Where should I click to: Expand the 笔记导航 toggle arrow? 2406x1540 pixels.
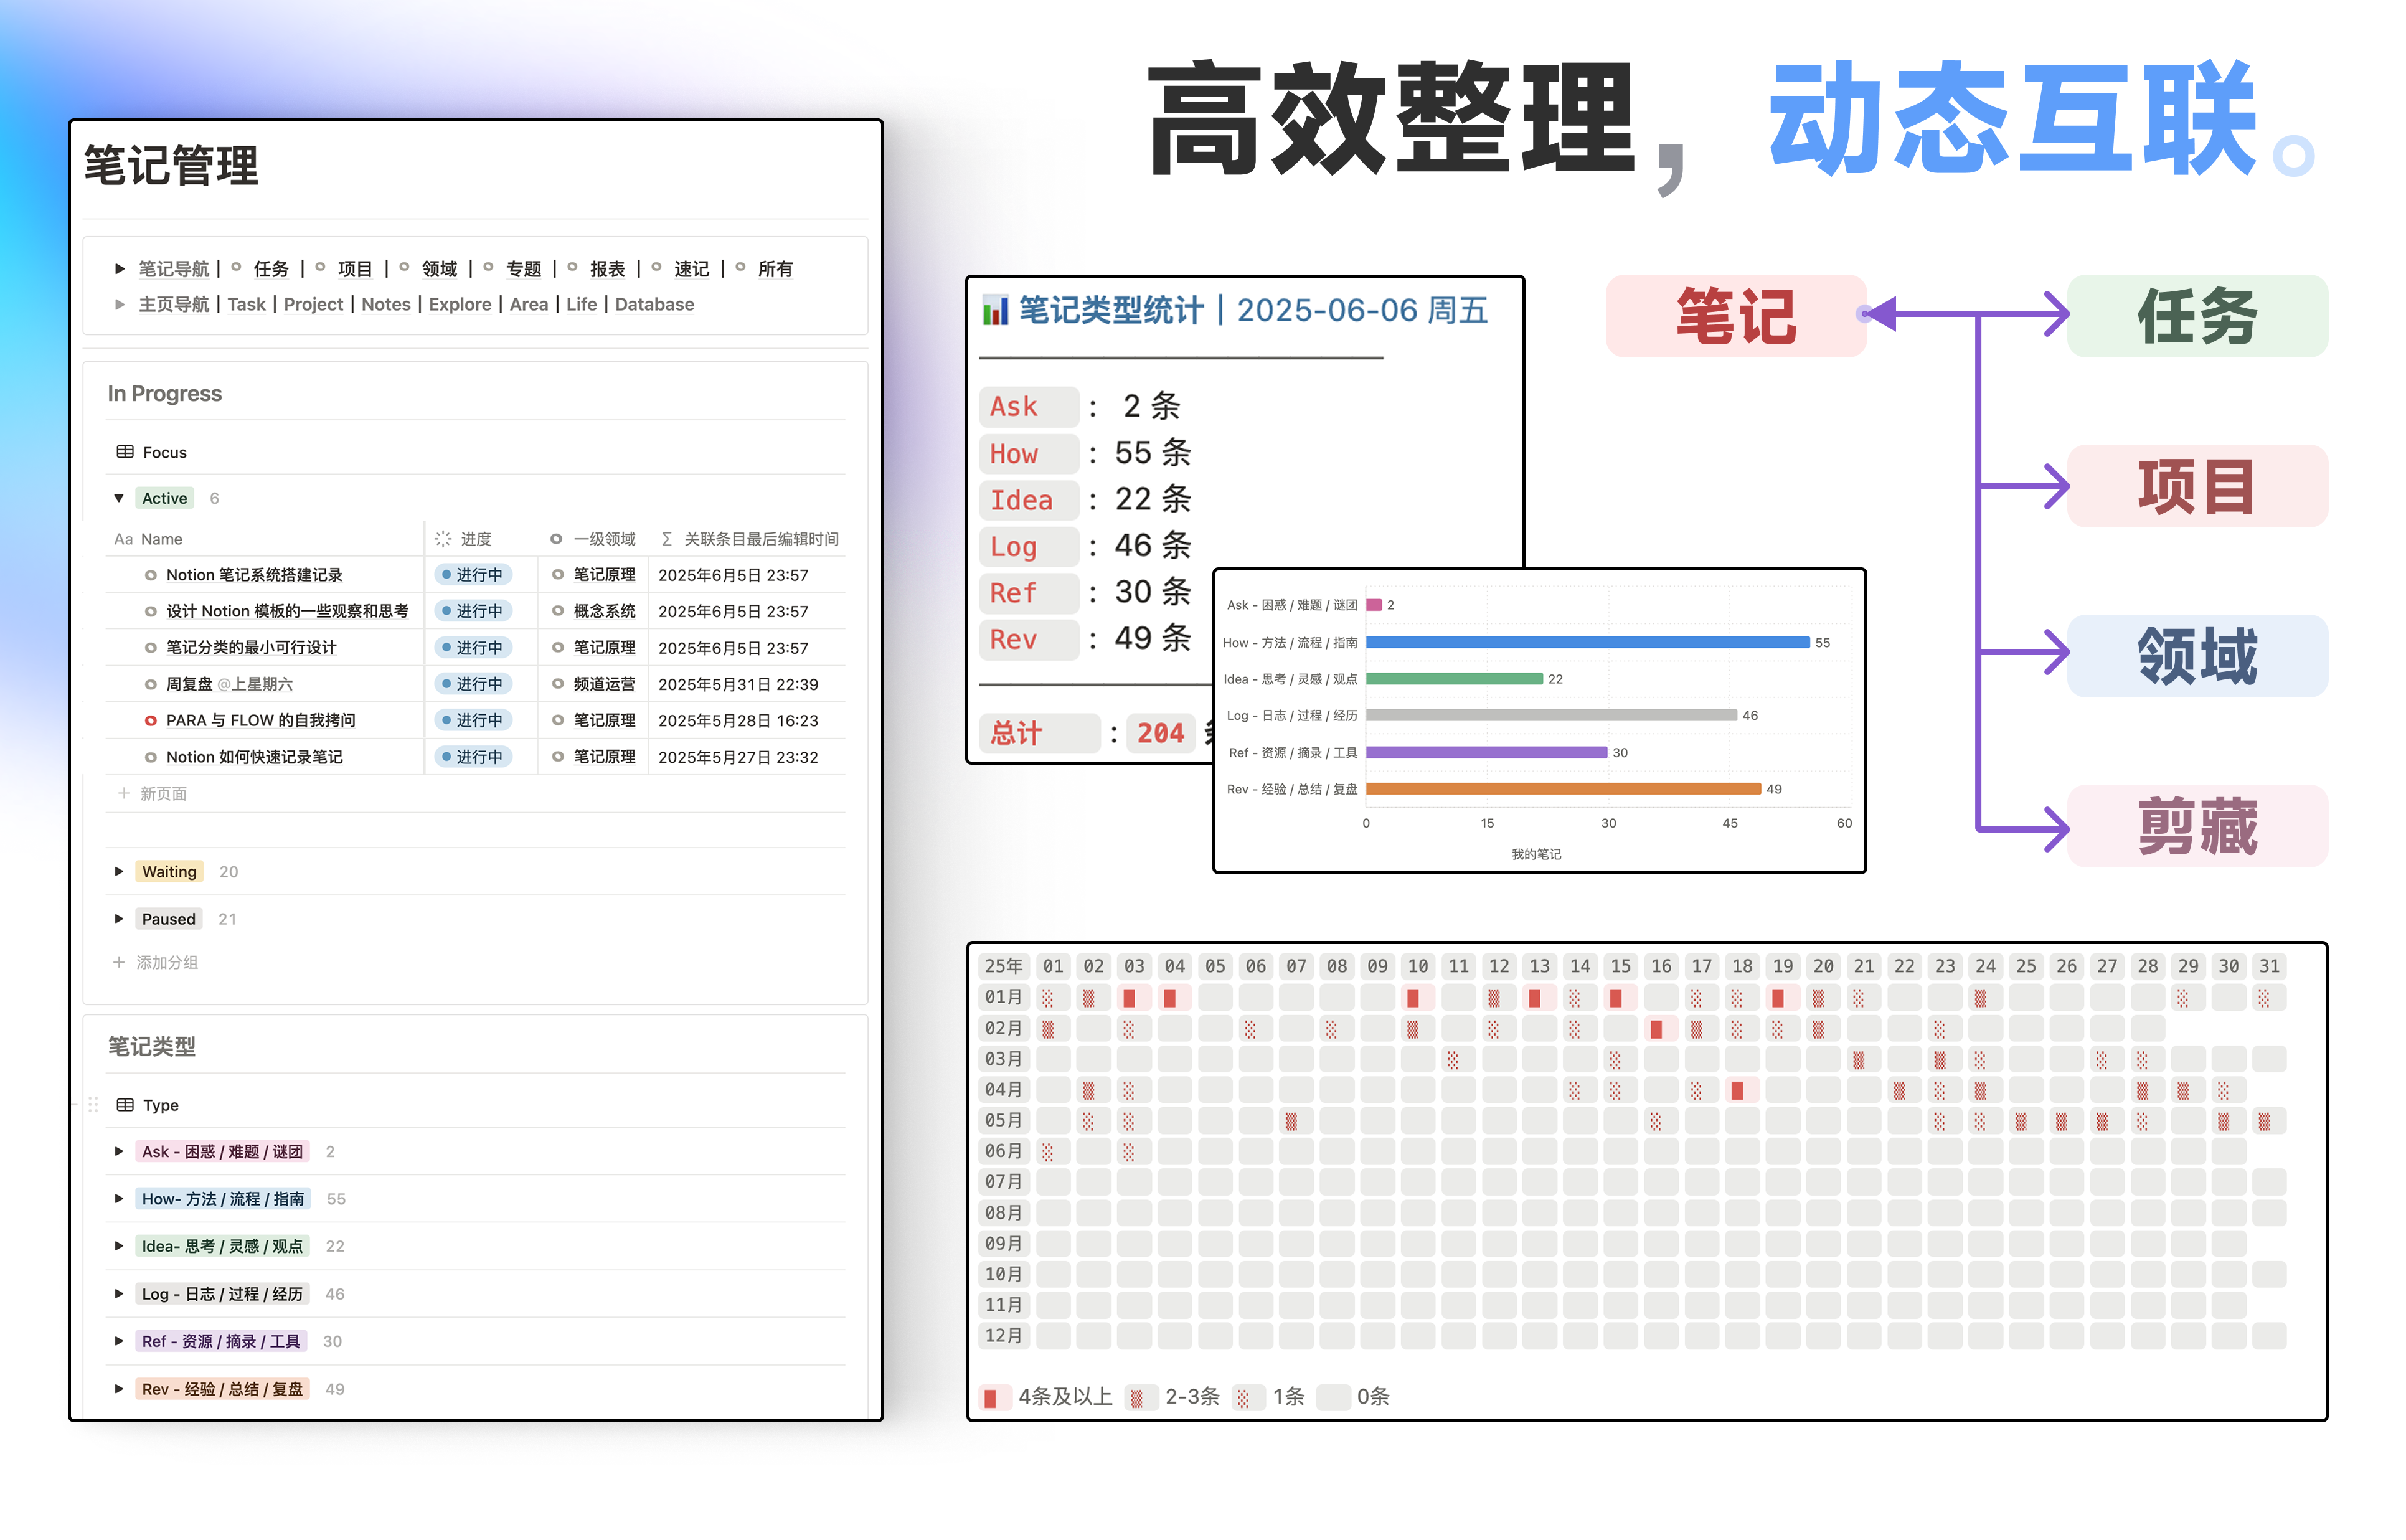[x=120, y=268]
